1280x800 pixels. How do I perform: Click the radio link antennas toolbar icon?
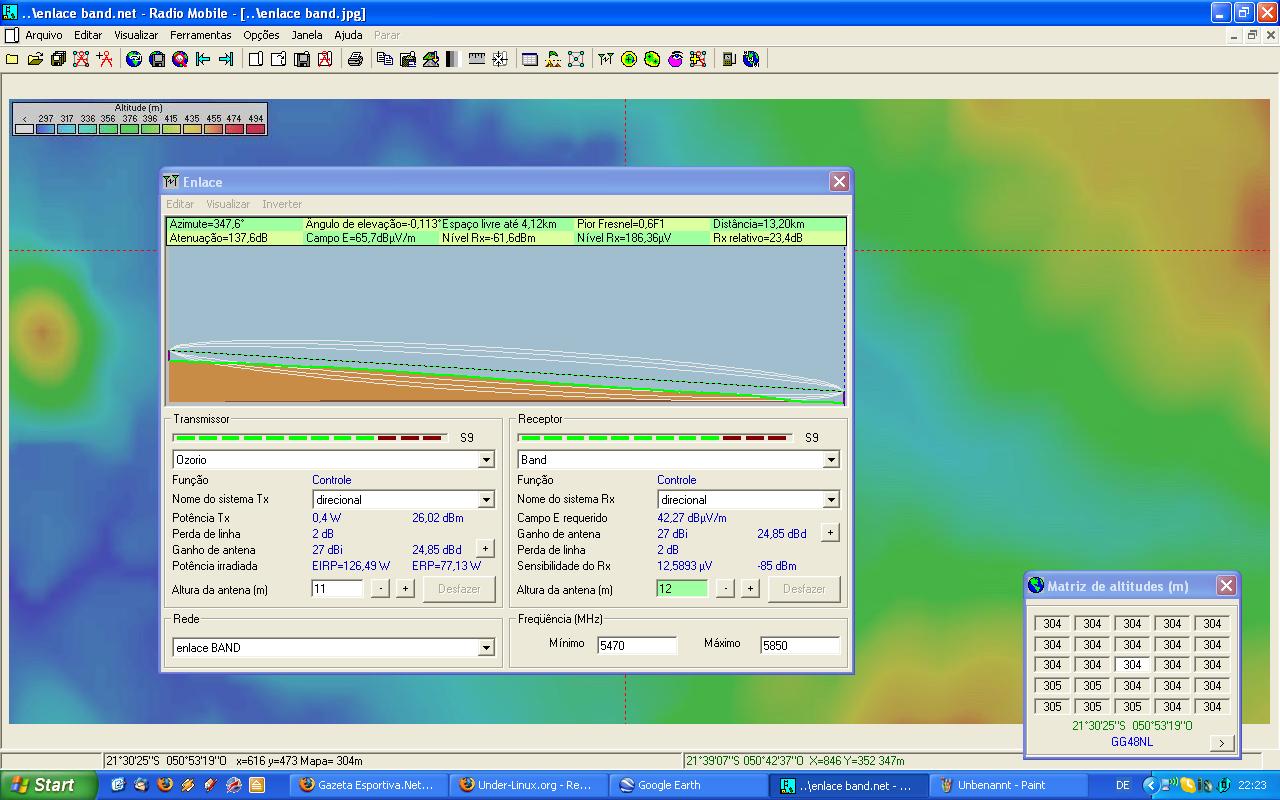pyautogui.click(x=605, y=60)
